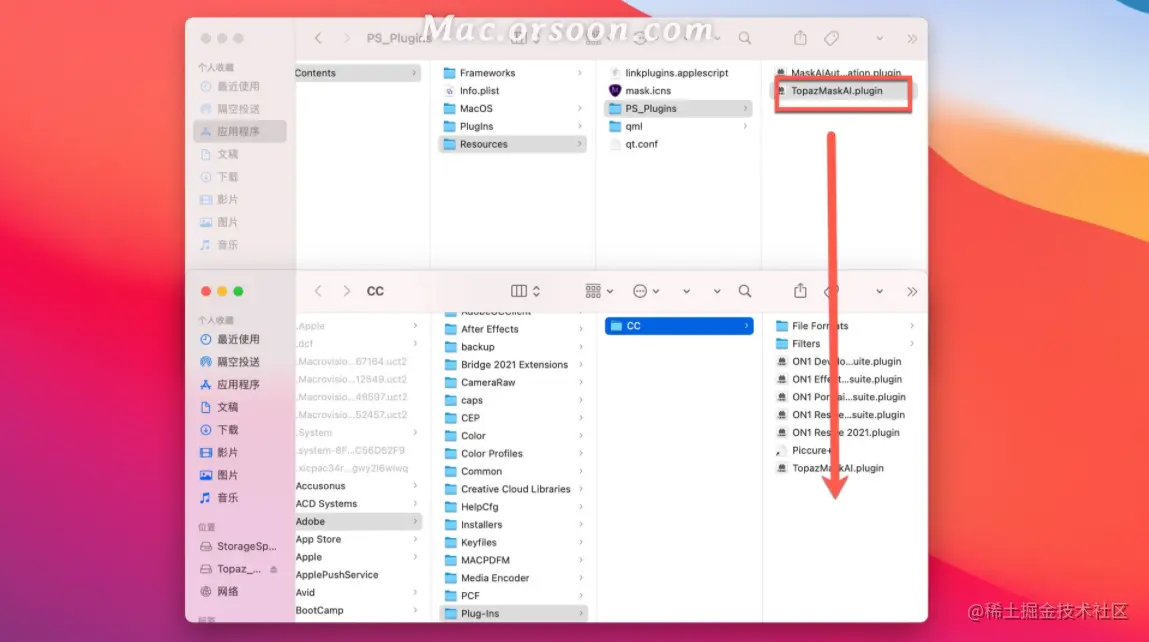The height and width of the screenshot is (642, 1149).
Task: Open 下载 in CC window sidebar
Action: point(219,429)
